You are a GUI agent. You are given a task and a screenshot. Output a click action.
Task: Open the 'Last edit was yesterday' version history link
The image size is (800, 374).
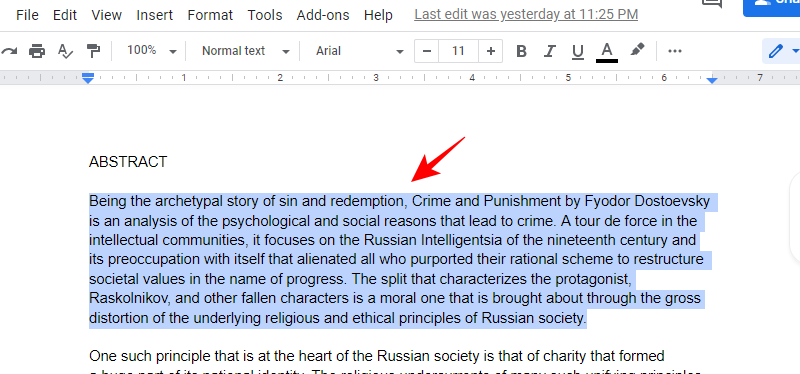(526, 14)
